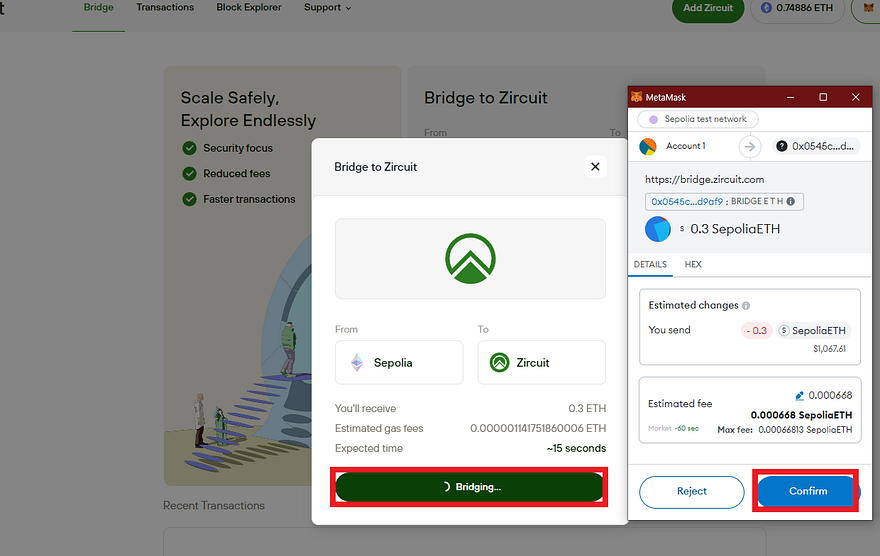Click the Recent Transactions heading
This screenshot has height=556, width=880.
point(214,506)
